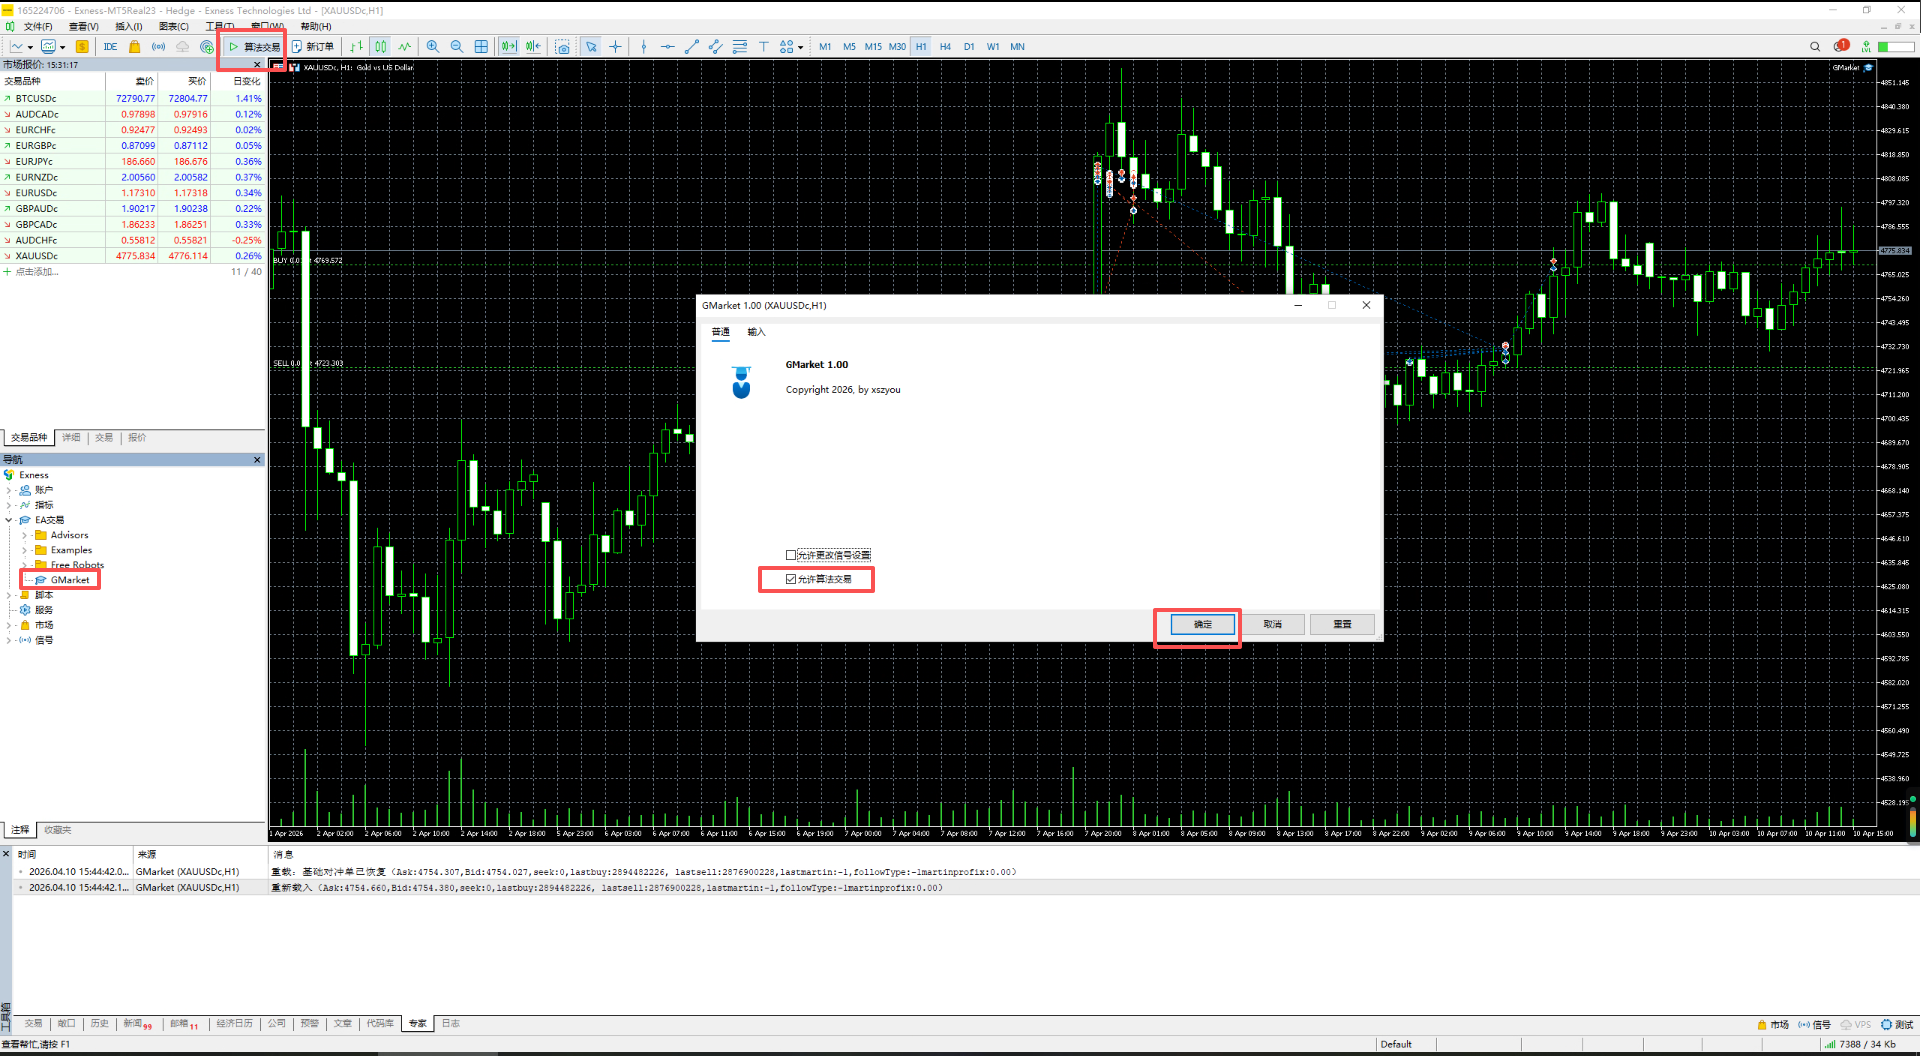
Task: Expand the Advisors folder
Action: click(25, 535)
